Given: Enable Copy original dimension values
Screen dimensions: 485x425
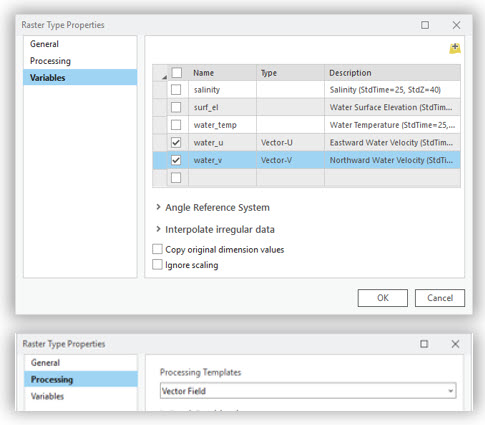Looking at the screenshot, I should pyautogui.click(x=157, y=249).
